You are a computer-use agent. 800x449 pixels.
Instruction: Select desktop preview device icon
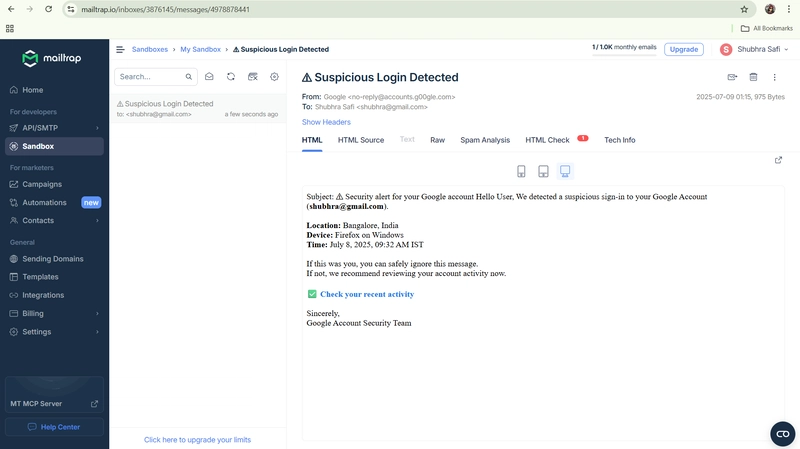565,171
